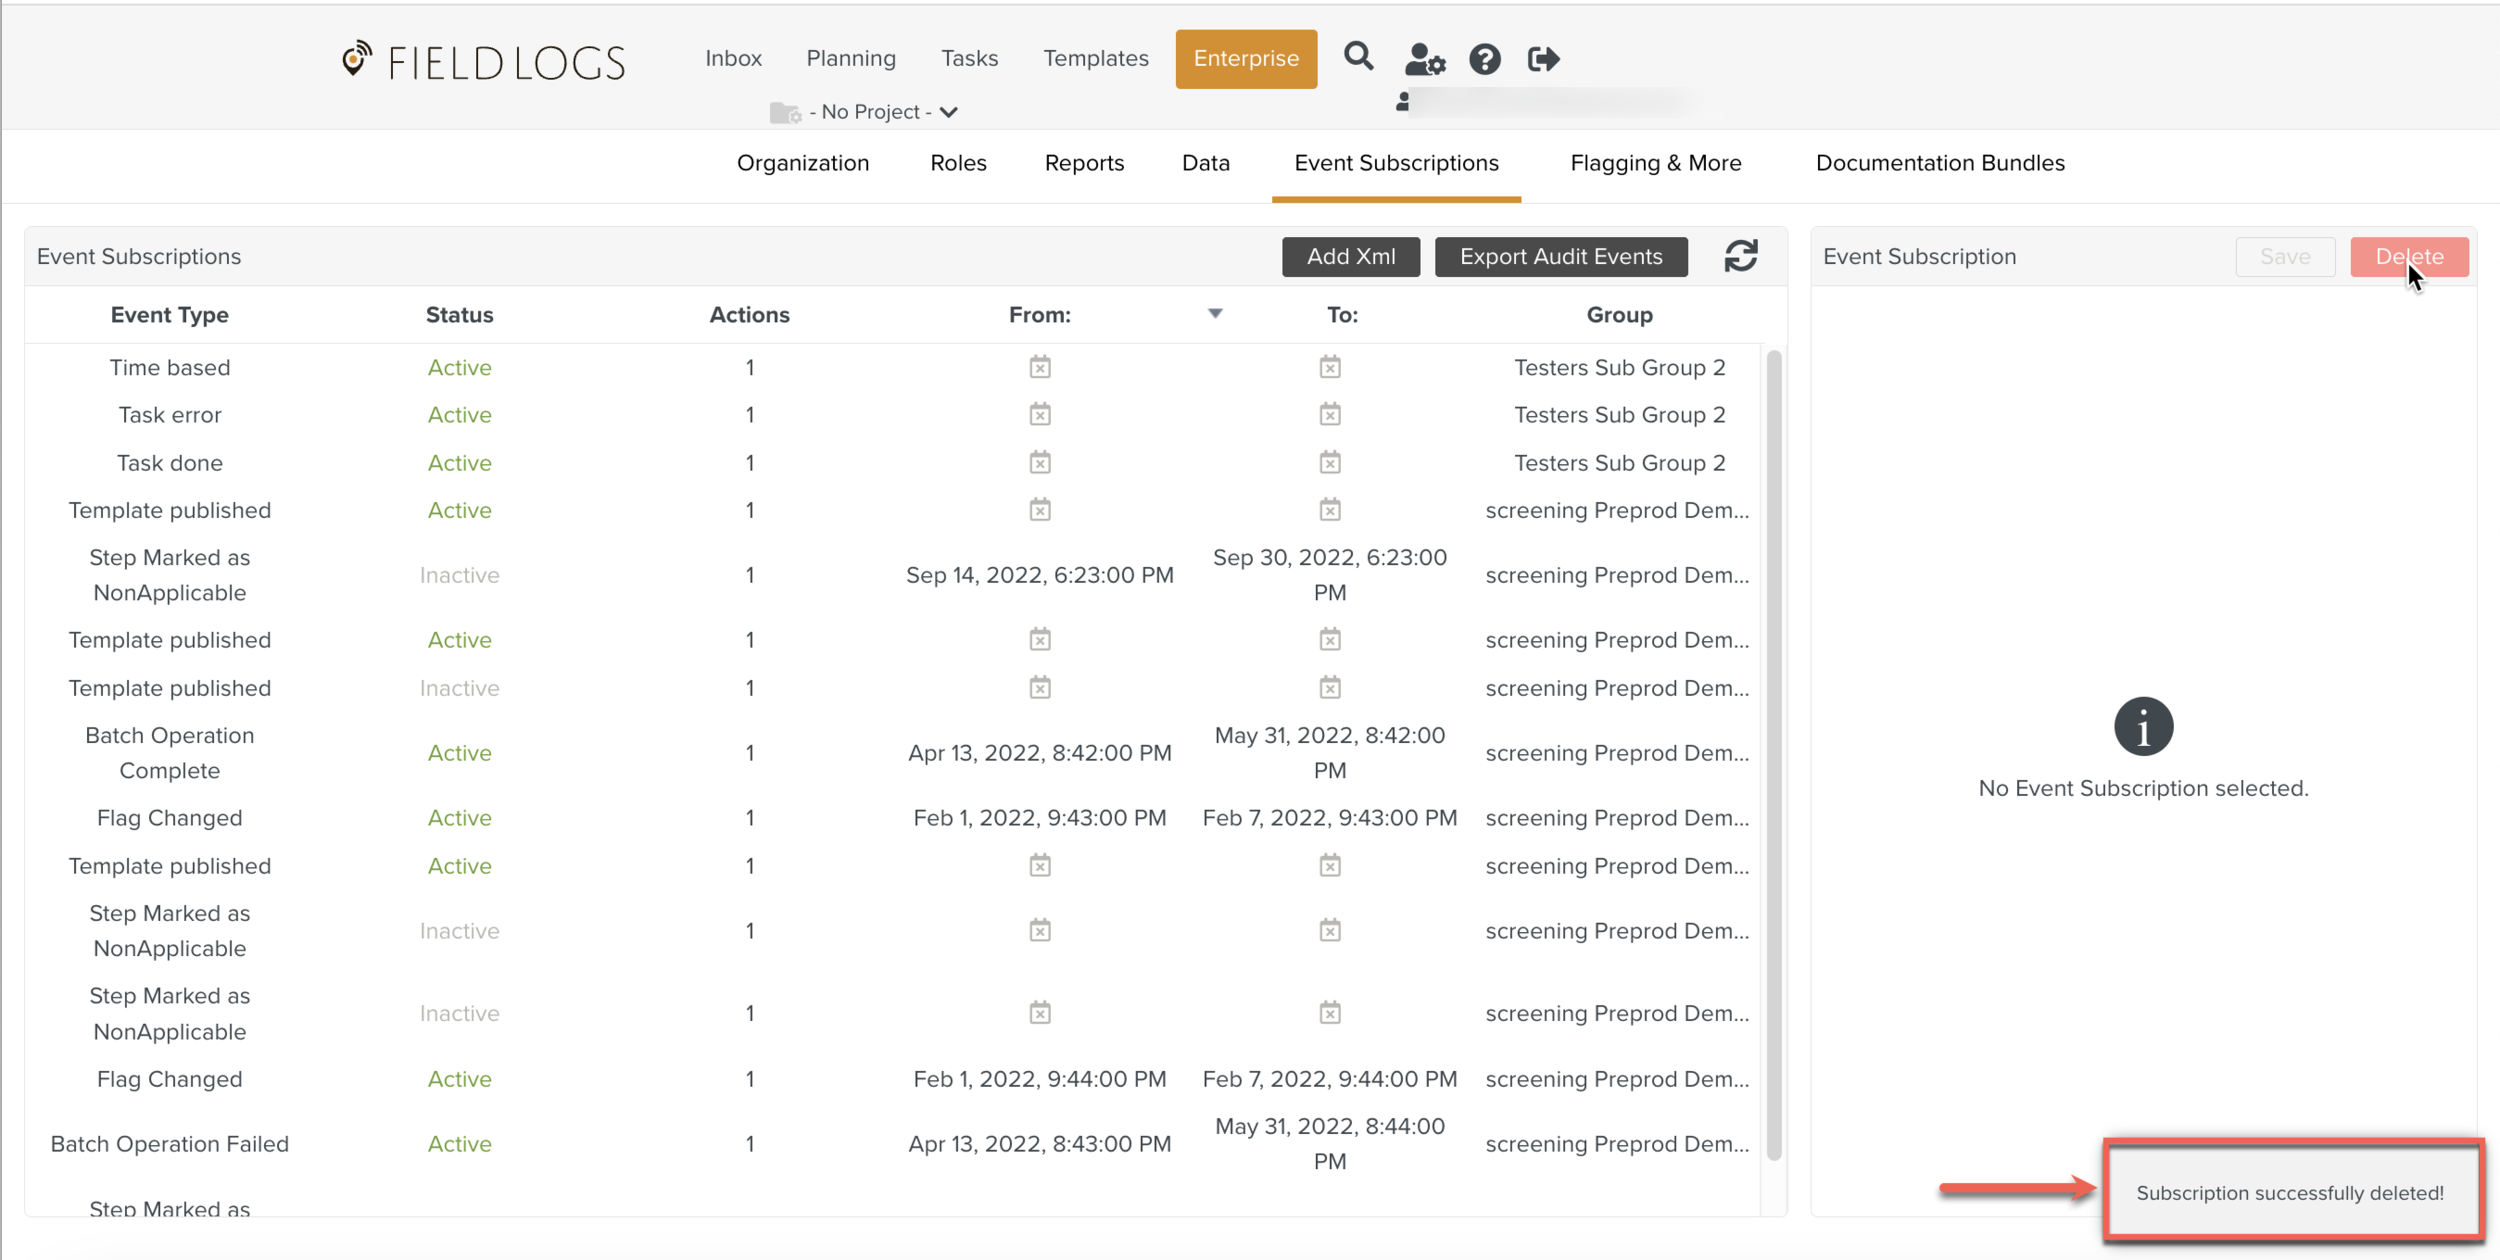The width and height of the screenshot is (2500, 1260).
Task: Open the search magnifier icon
Action: click(x=1358, y=57)
